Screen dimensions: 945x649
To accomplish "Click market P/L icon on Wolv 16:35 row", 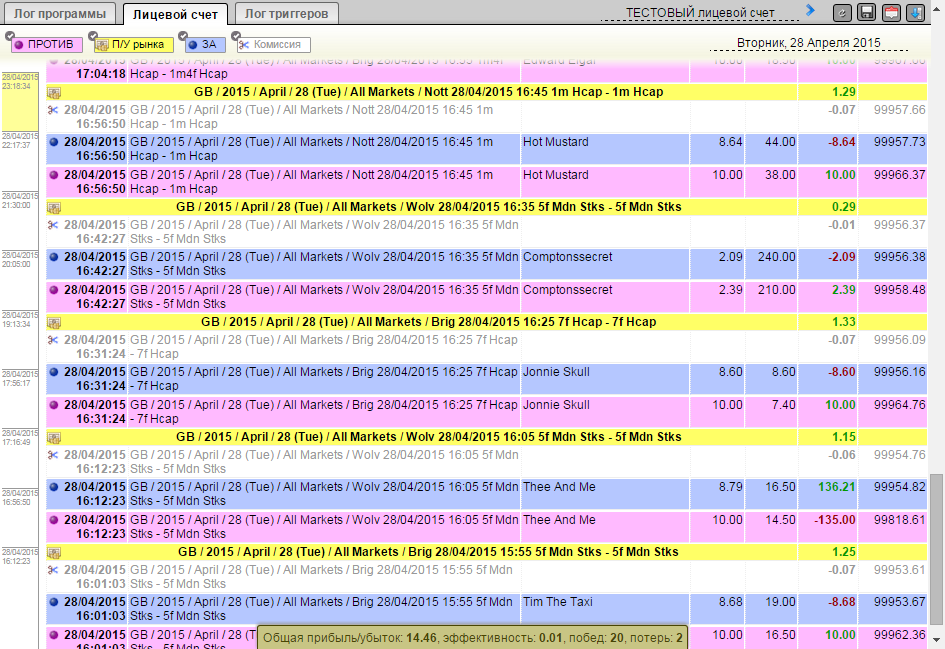I will [x=54, y=208].
